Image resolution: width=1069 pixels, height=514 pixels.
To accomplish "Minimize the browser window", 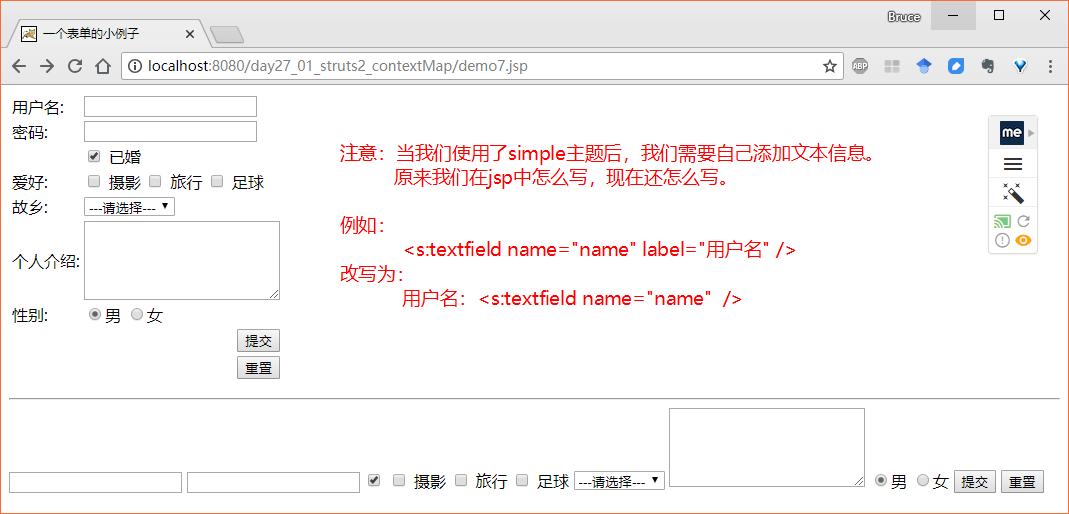I will tap(952, 16).
